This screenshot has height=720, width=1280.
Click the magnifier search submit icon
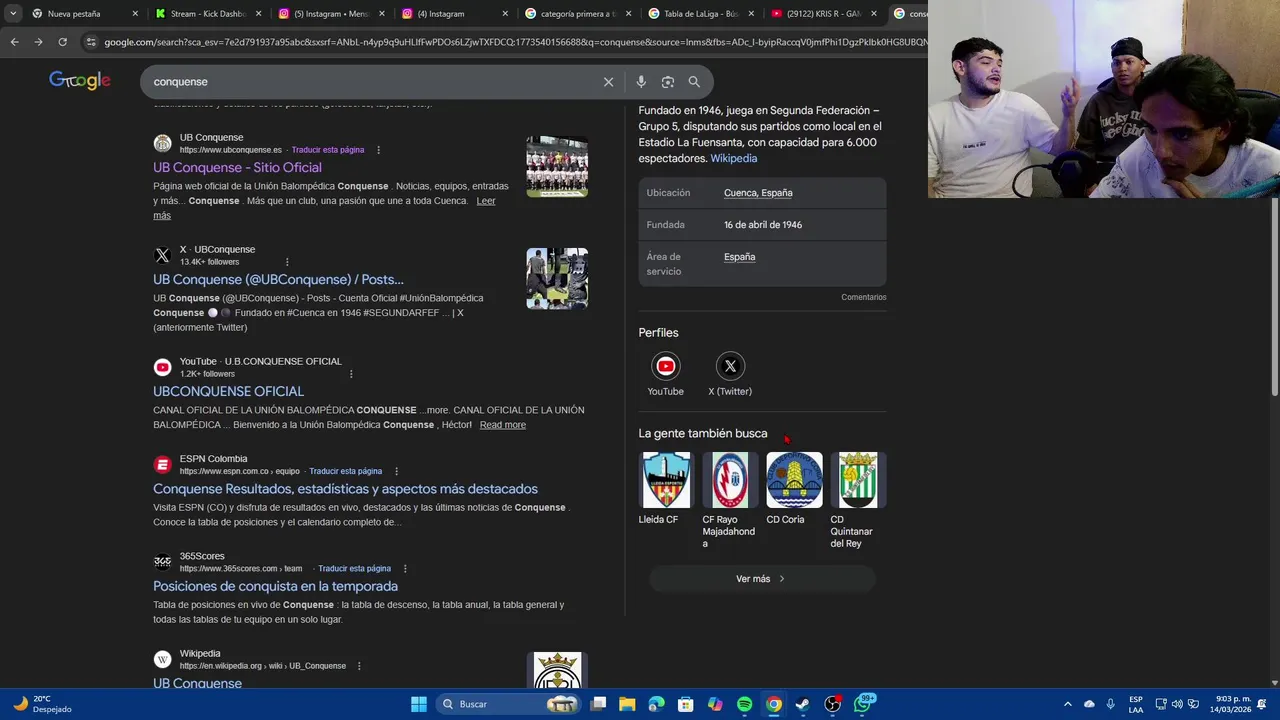(x=694, y=82)
